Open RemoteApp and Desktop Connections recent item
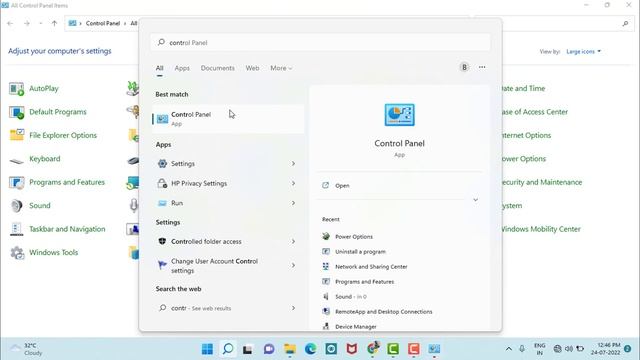 pos(384,311)
